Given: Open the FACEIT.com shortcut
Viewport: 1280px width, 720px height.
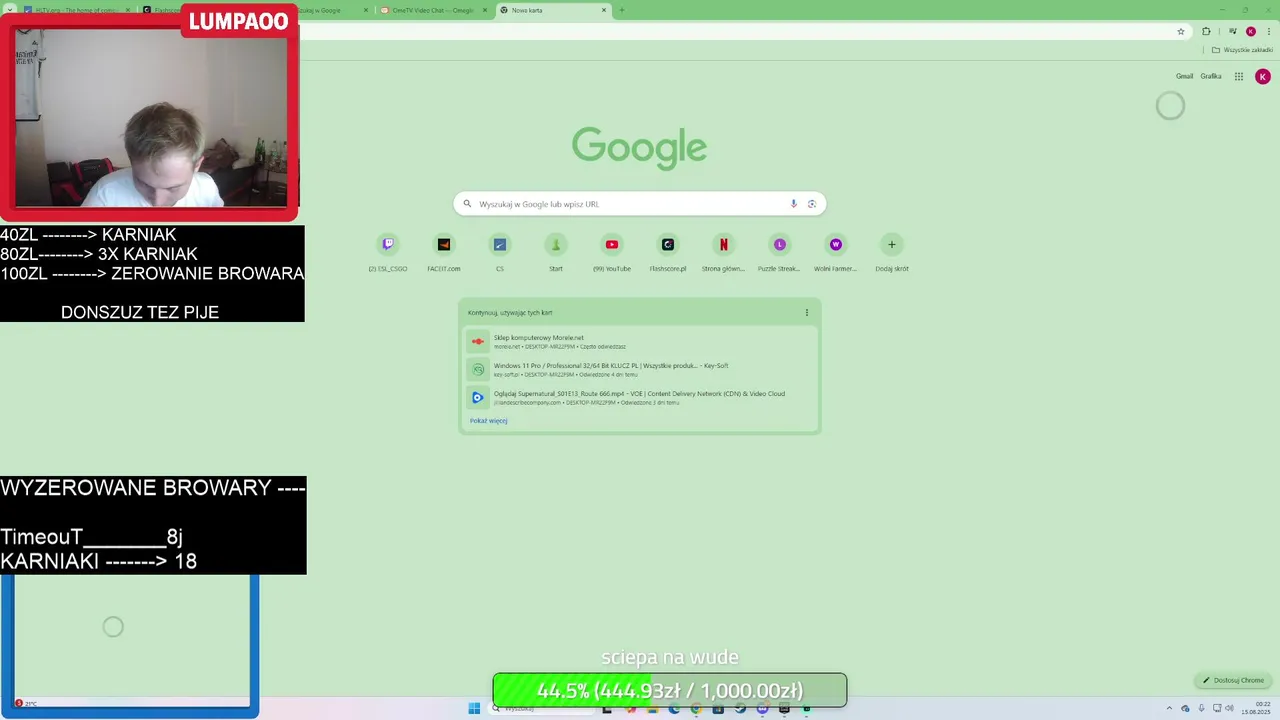Looking at the screenshot, I should (444, 252).
